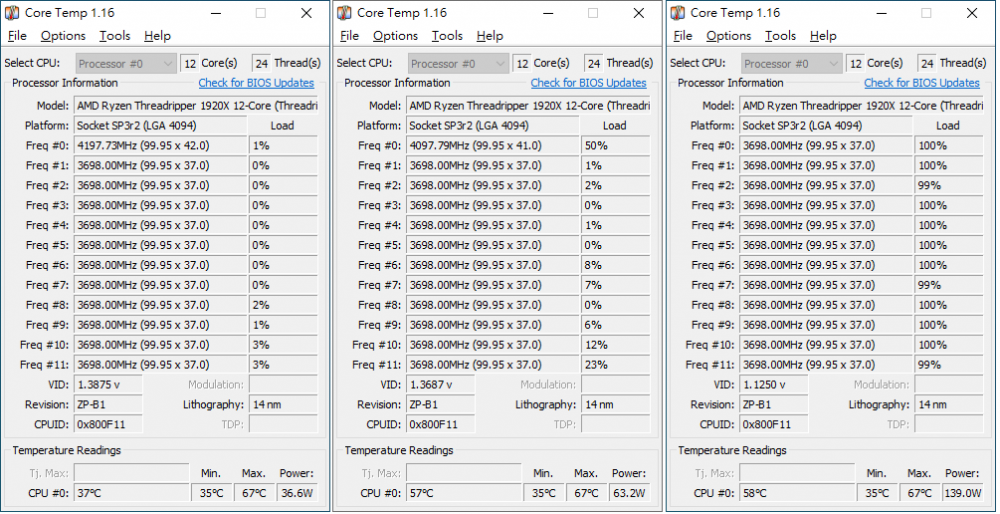Click CPUID 0x800F11 field in middle window
Viewport: 1000px width, 514px height.
click(x=441, y=425)
